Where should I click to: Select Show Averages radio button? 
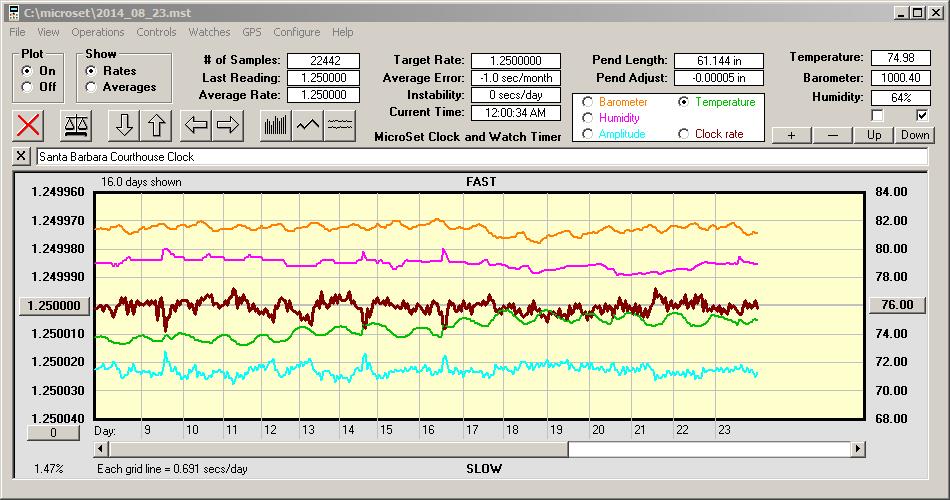click(91, 87)
